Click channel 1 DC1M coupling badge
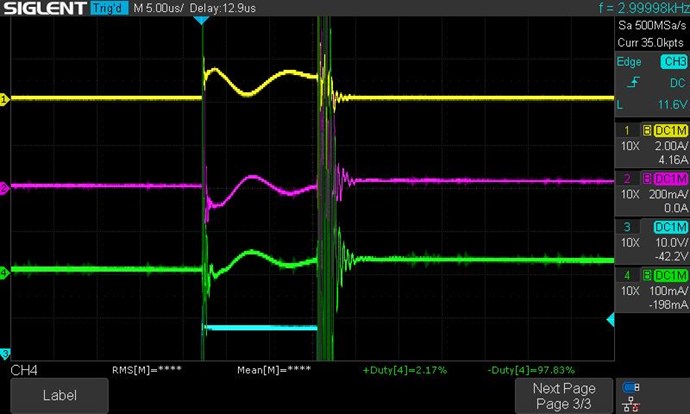The height and width of the screenshot is (414, 690). click(671, 131)
